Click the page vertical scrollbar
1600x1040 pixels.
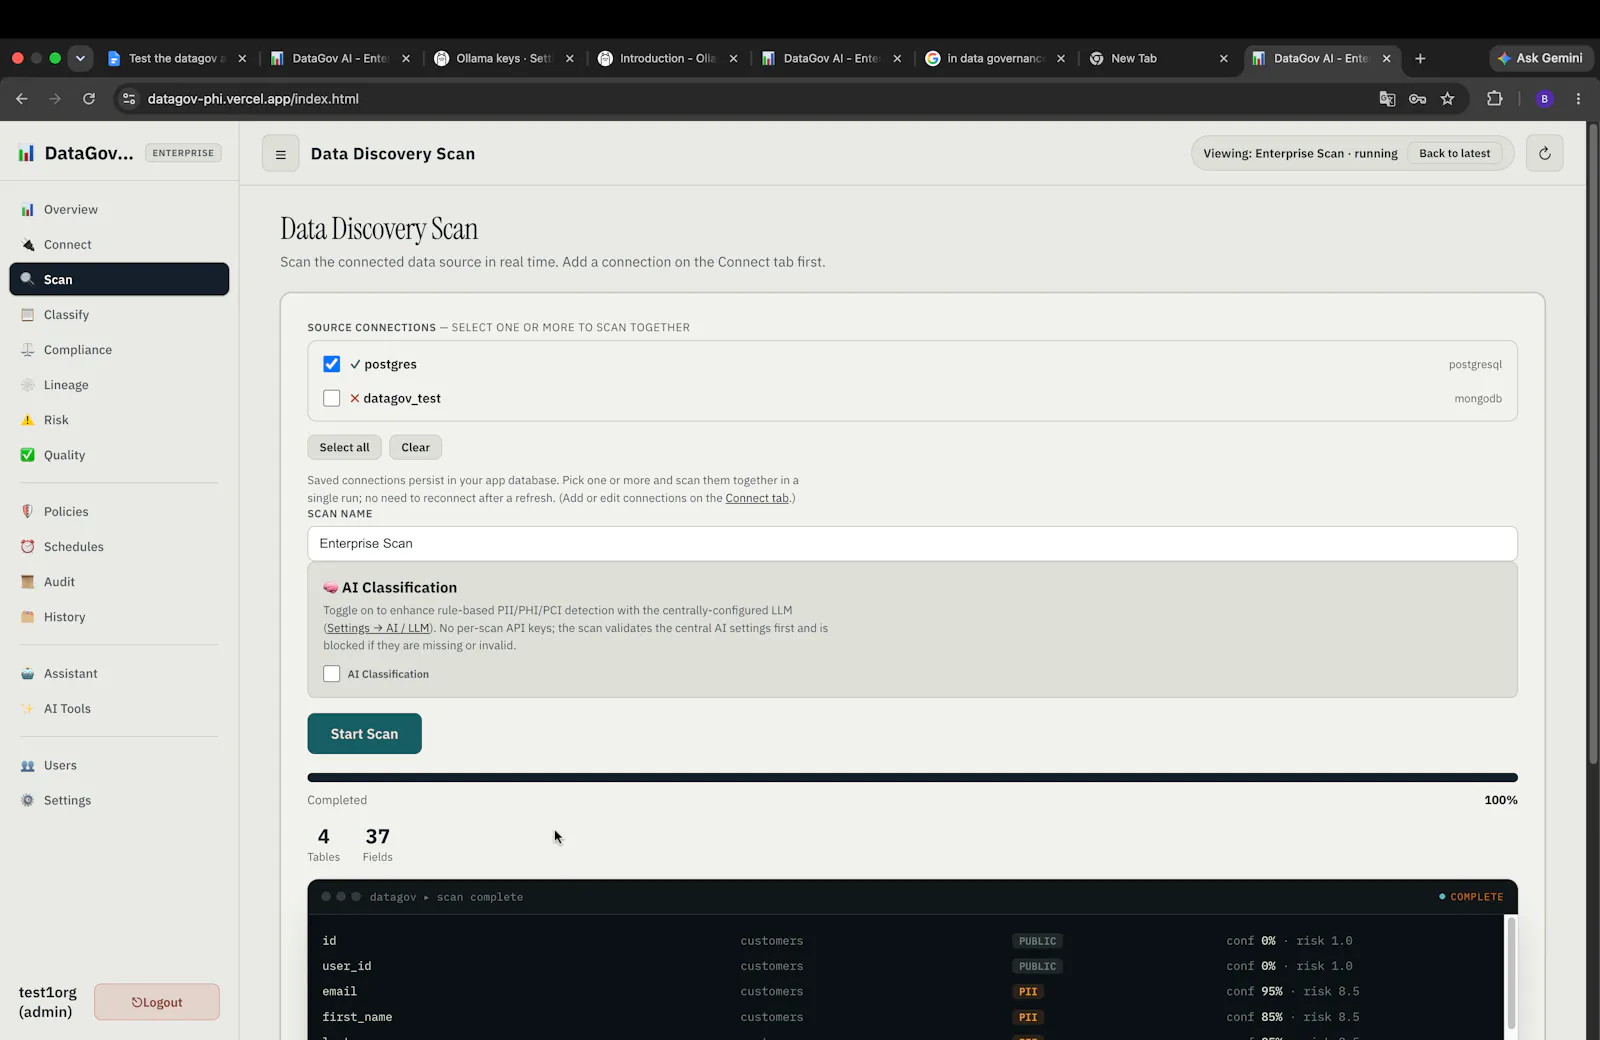tap(1593, 445)
